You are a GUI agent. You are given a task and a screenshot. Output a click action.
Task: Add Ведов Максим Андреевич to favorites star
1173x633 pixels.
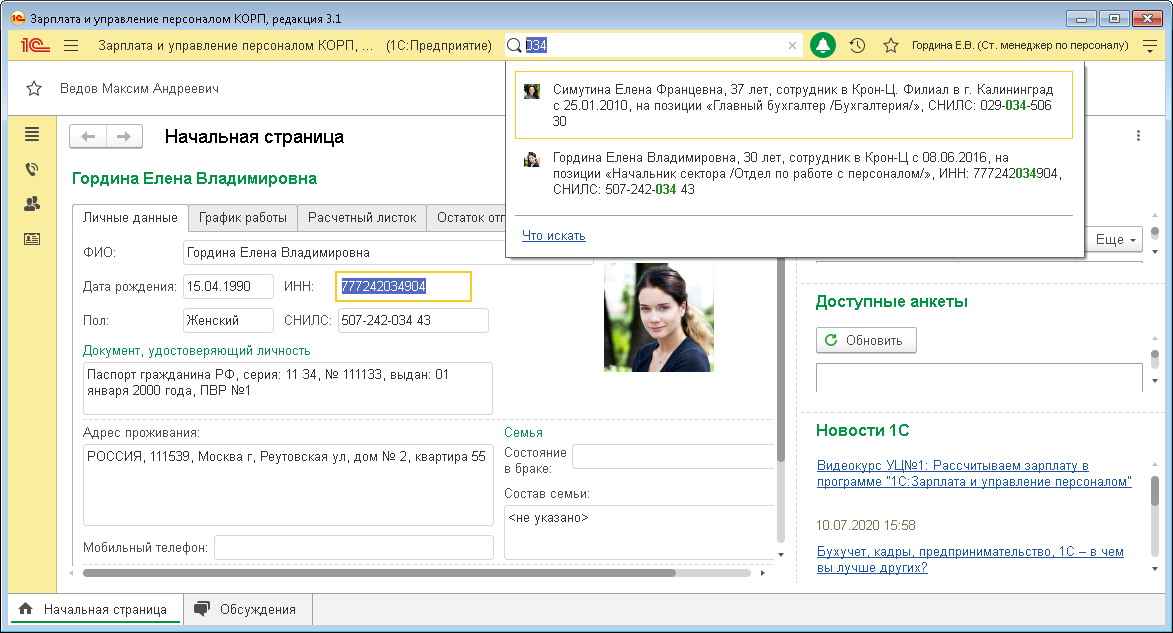(x=34, y=89)
